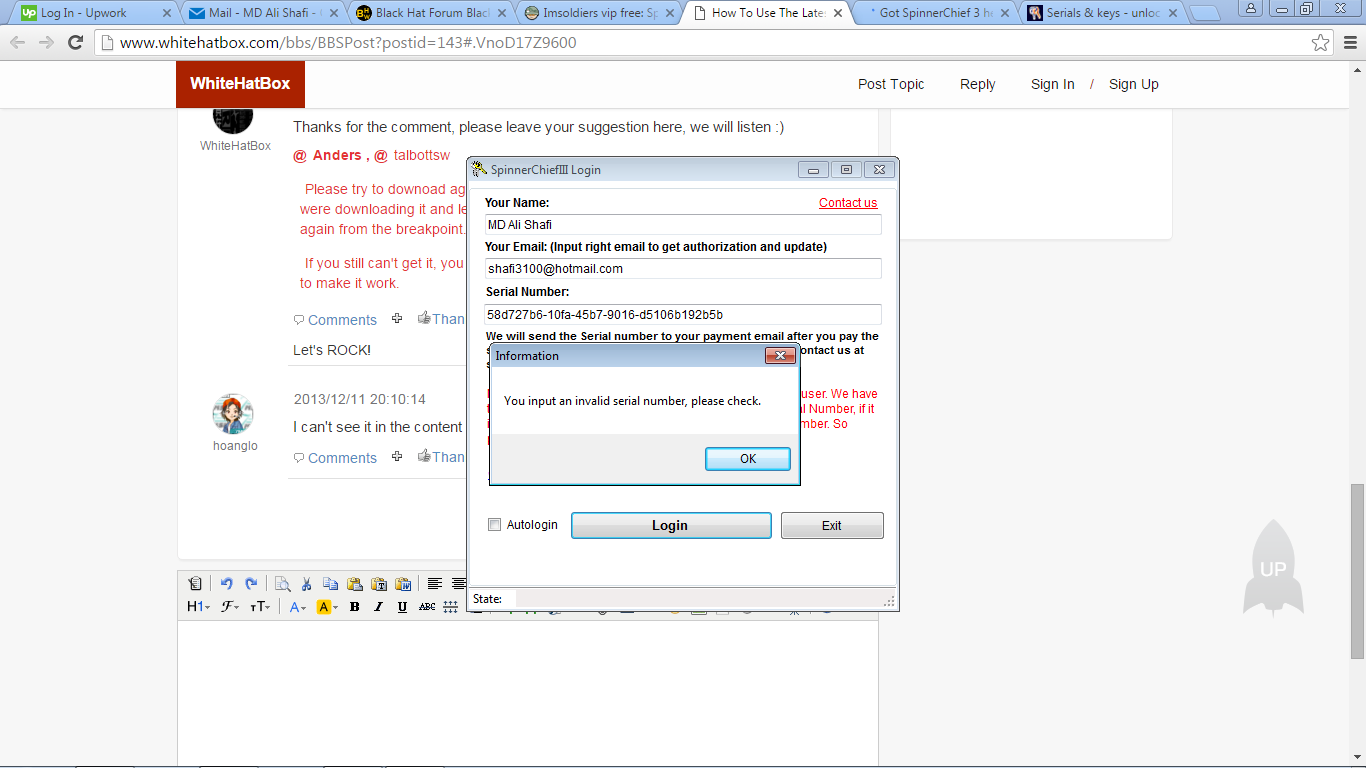This screenshot has height=768, width=1366.
Task: Open the H1 heading dropdown
Action: click(x=198, y=607)
